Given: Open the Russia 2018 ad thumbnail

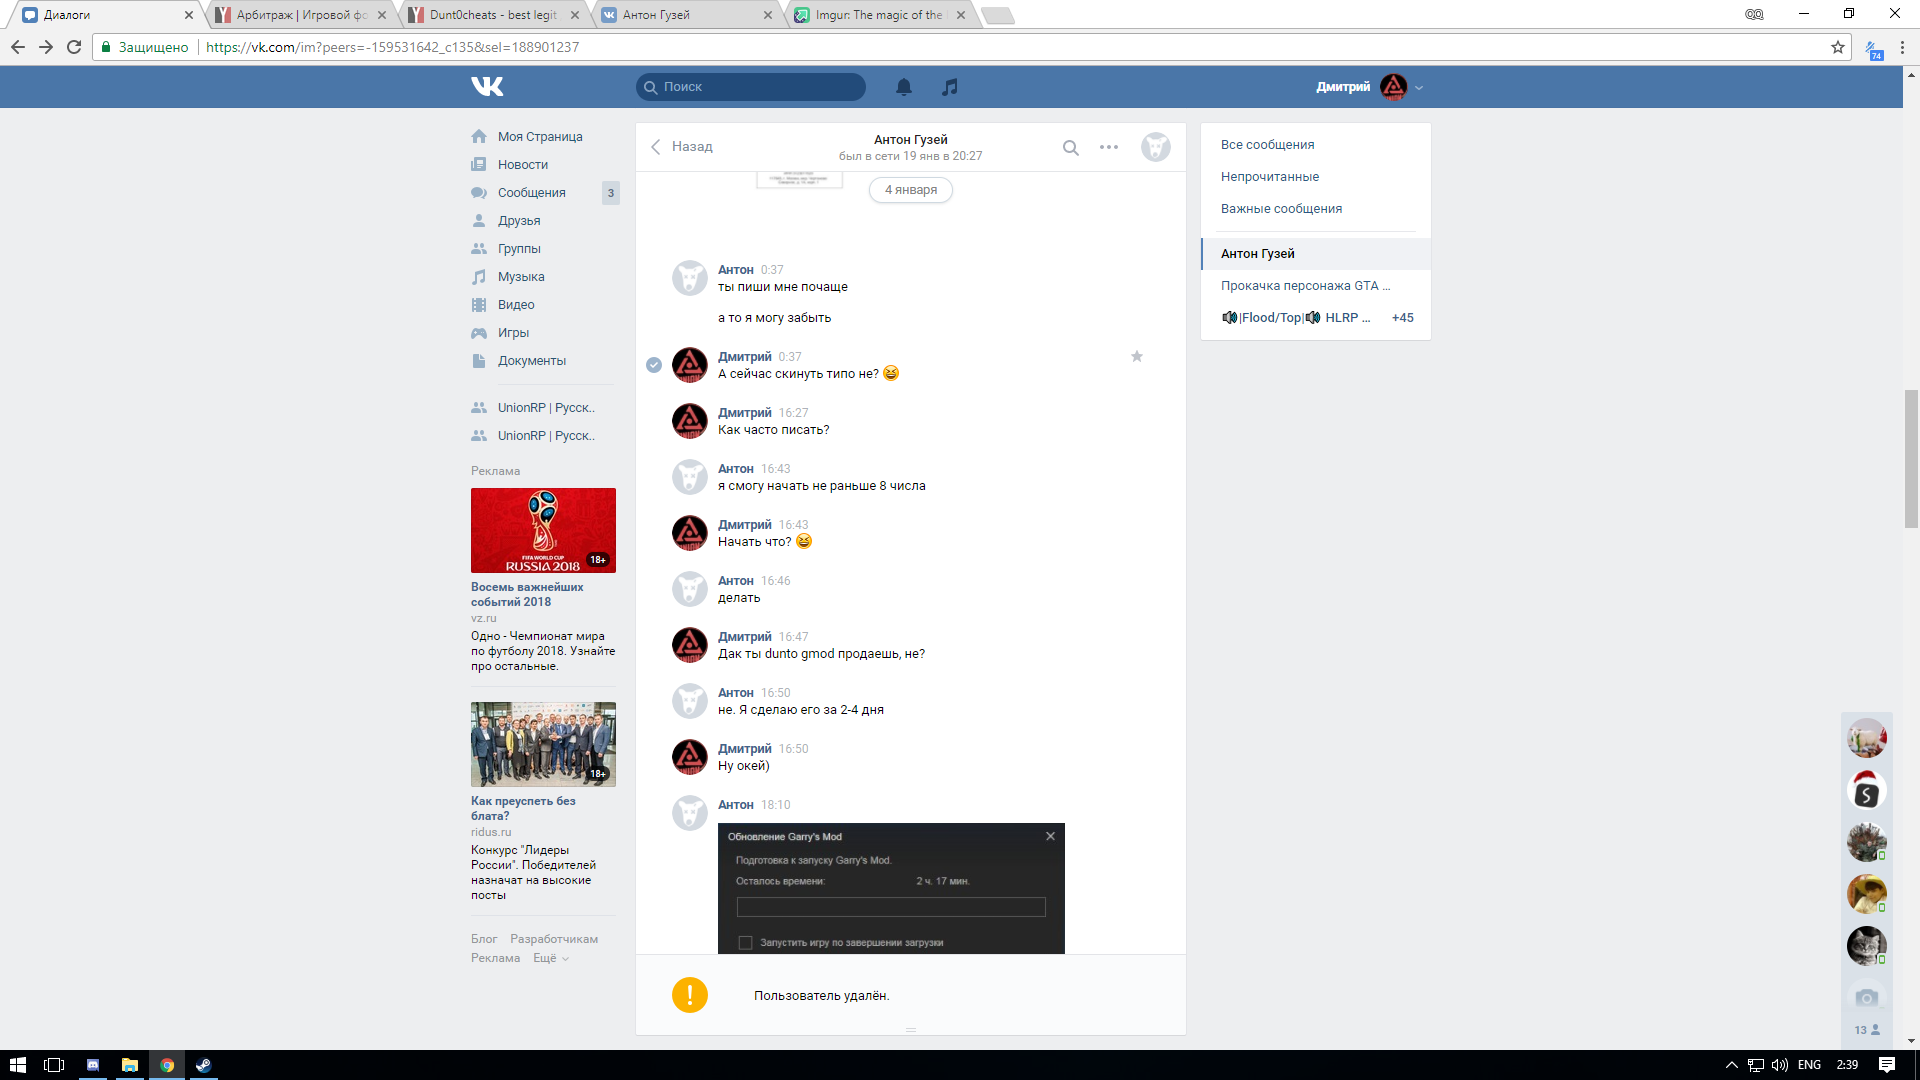Looking at the screenshot, I should click(x=543, y=530).
